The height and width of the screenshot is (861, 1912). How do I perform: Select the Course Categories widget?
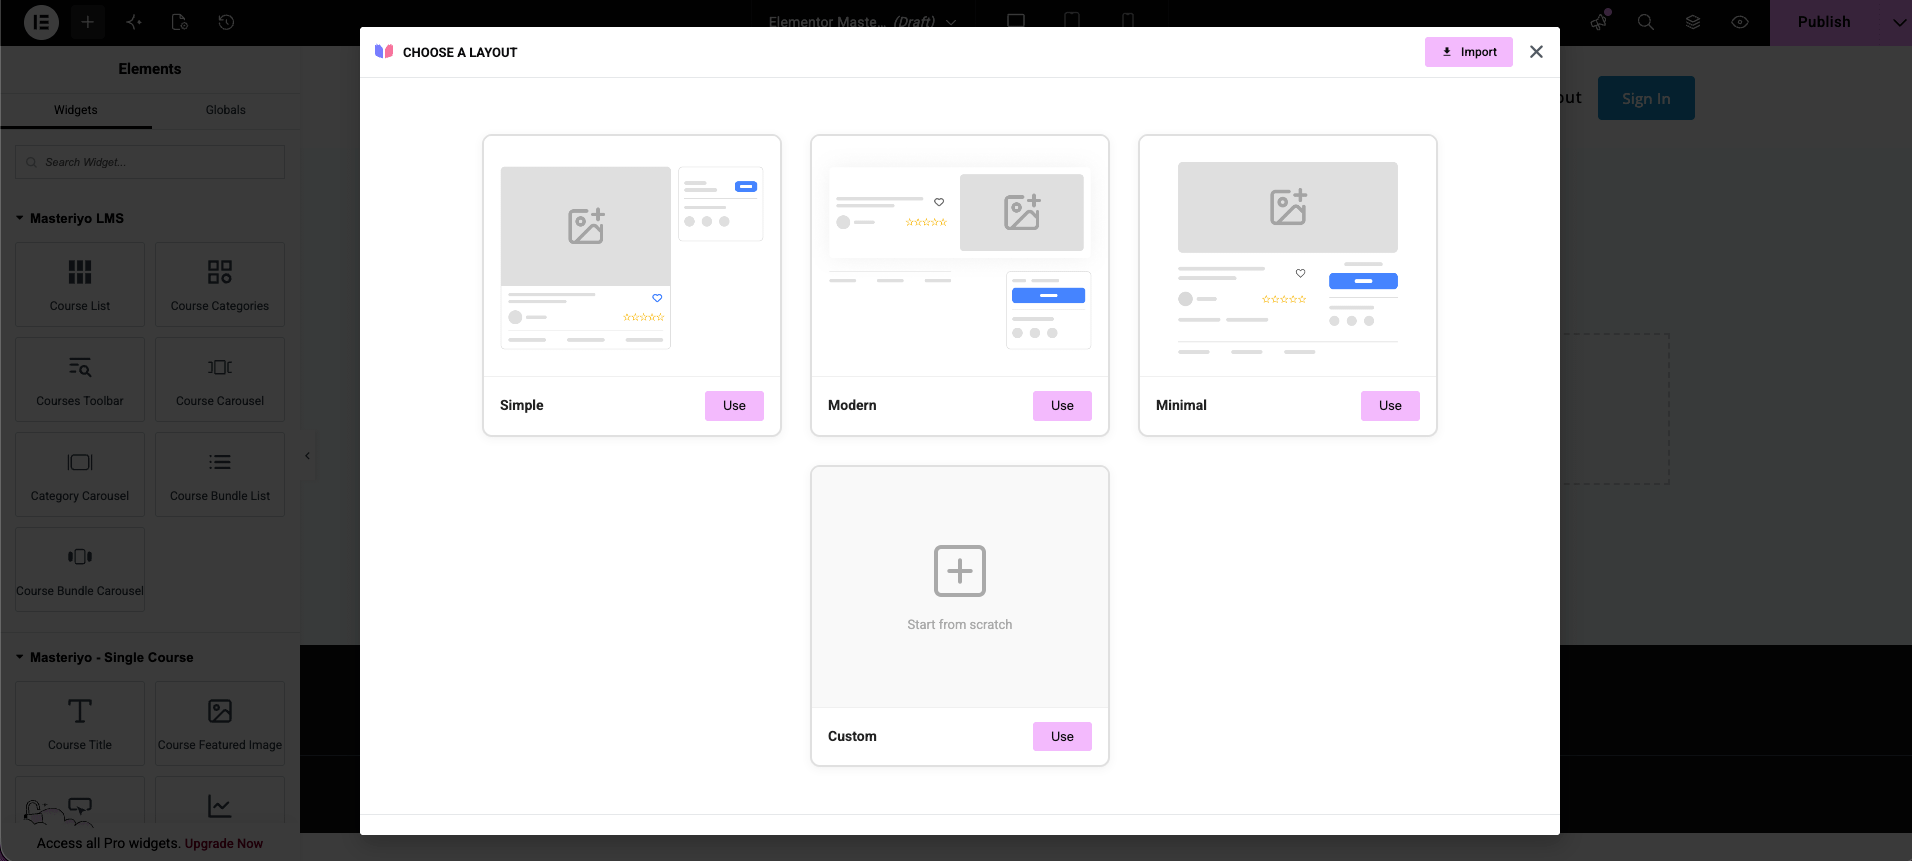[x=220, y=284]
